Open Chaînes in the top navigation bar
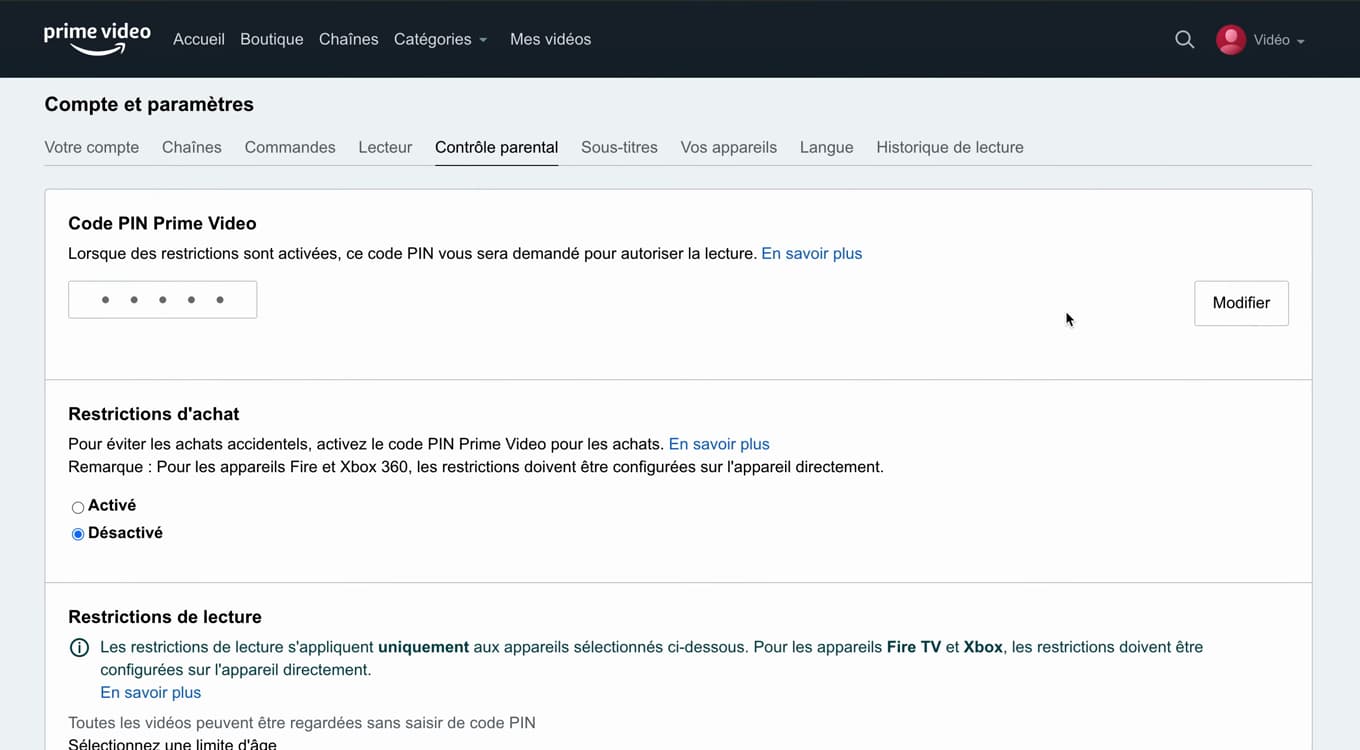This screenshot has height=750, width=1360. (x=348, y=39)
